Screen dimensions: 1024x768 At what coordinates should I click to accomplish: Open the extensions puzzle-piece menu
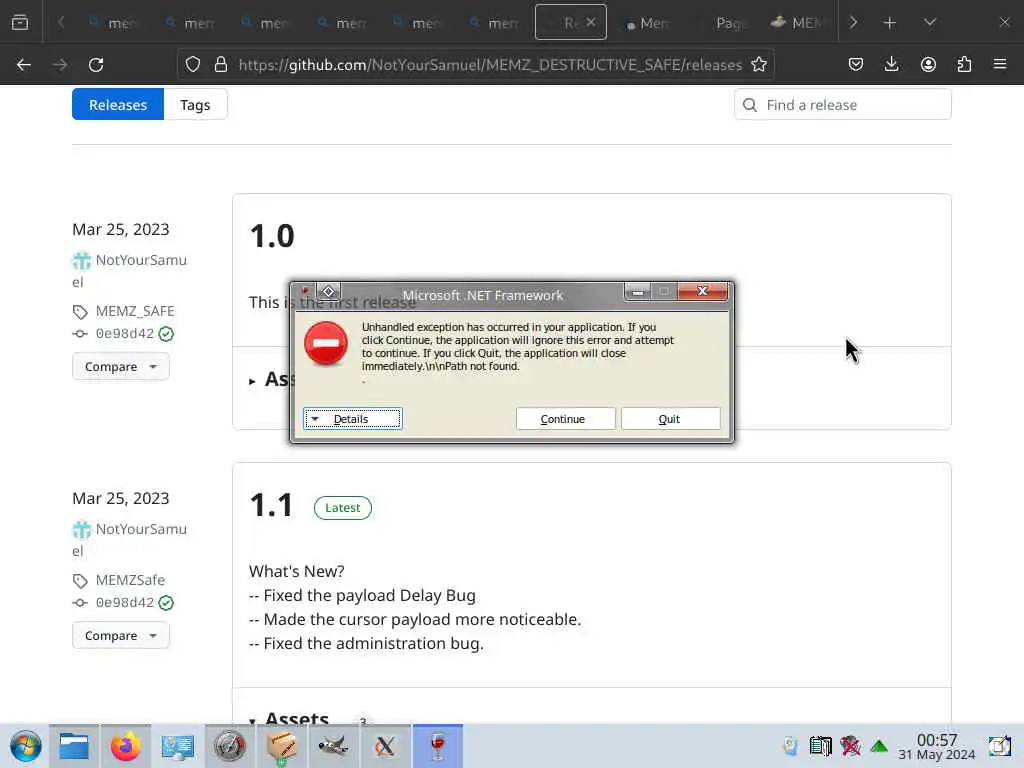pyautogui.click(x=964, y=65)
